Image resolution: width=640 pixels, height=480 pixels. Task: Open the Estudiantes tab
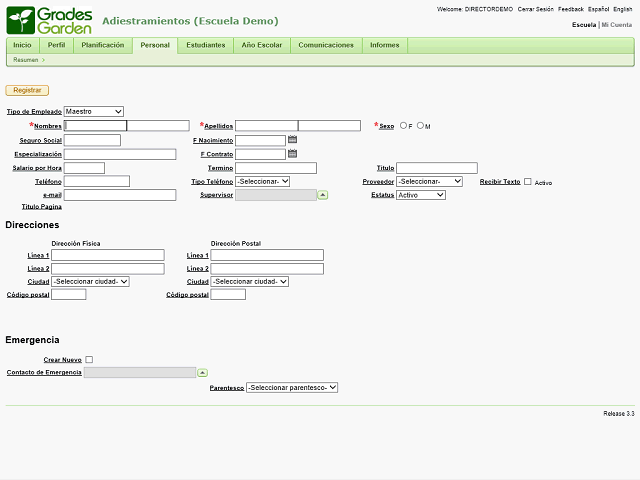[206, 45]
